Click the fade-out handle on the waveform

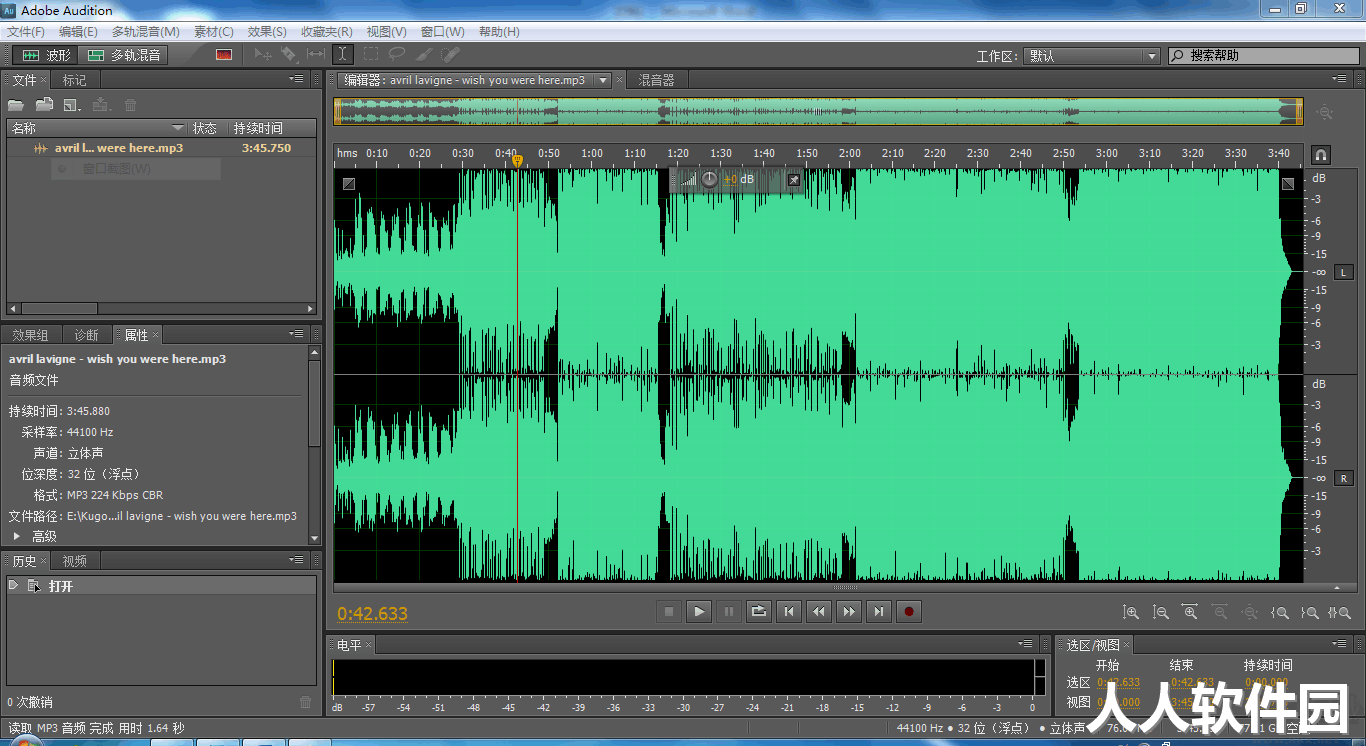coord(1288,183)
